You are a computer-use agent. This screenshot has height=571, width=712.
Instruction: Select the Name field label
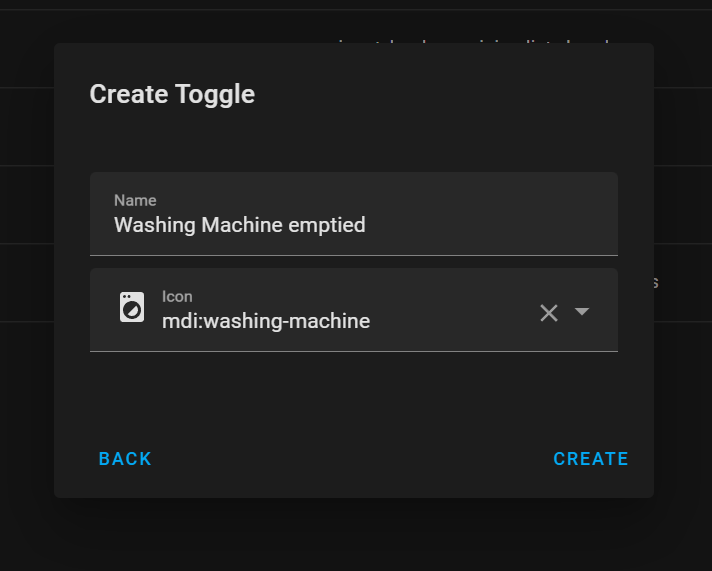click(135, 200)
